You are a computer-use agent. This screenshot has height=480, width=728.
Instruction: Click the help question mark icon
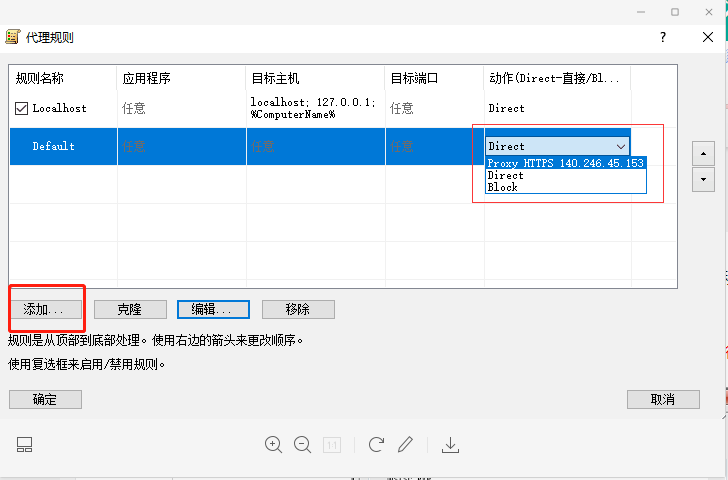tap(662, 37)
